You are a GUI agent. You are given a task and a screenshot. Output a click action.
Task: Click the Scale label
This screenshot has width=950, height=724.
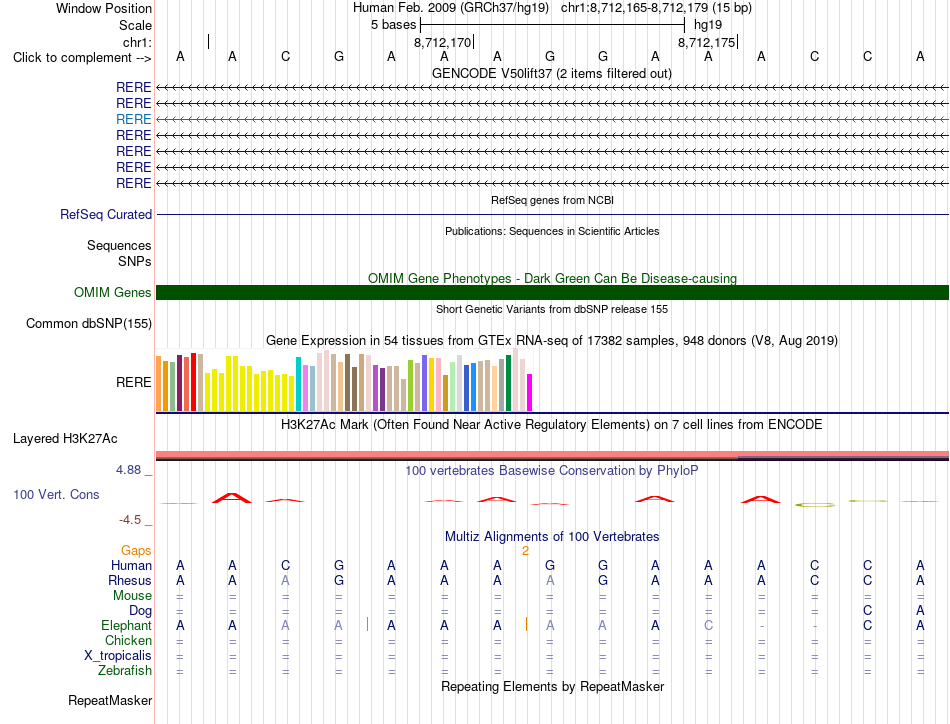coord(135,25)
